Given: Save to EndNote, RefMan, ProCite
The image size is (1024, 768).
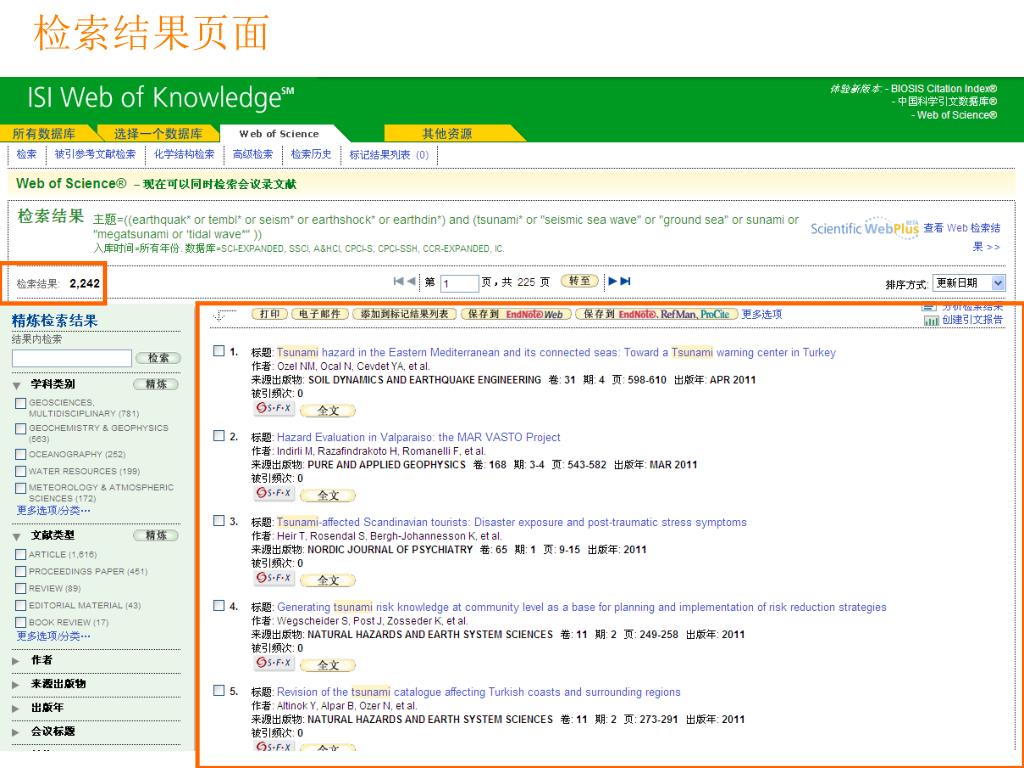Looking at the screenshot, I should click(x=656, y=314).
